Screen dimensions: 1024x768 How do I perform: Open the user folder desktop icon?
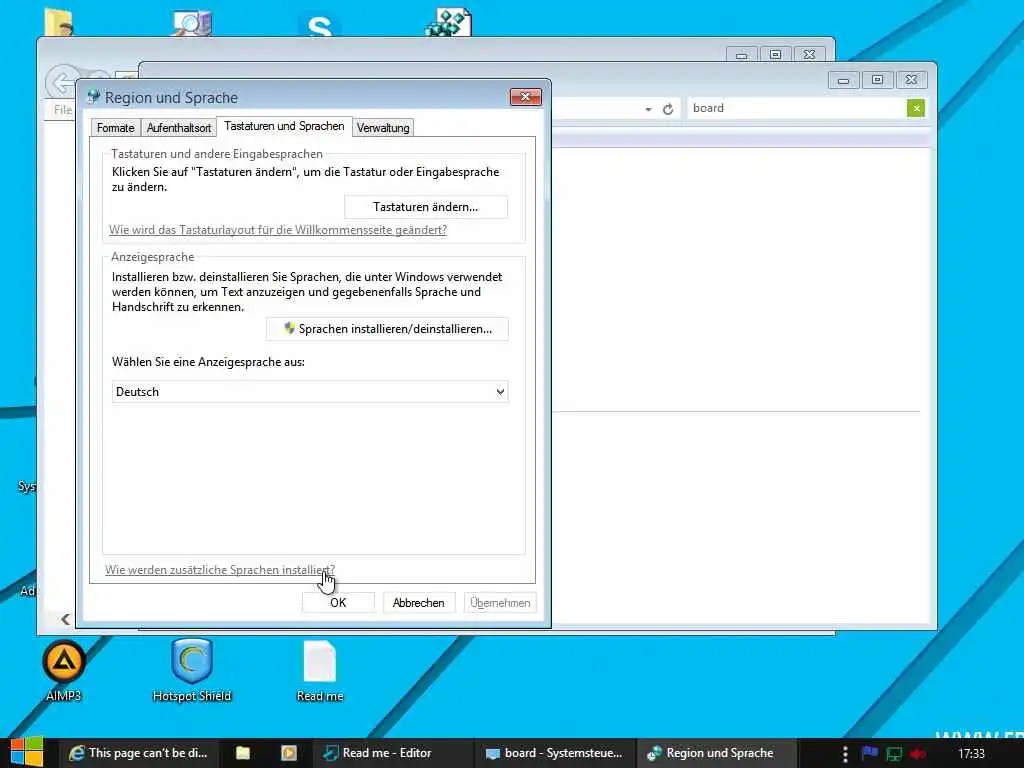(x=59, y=22)
